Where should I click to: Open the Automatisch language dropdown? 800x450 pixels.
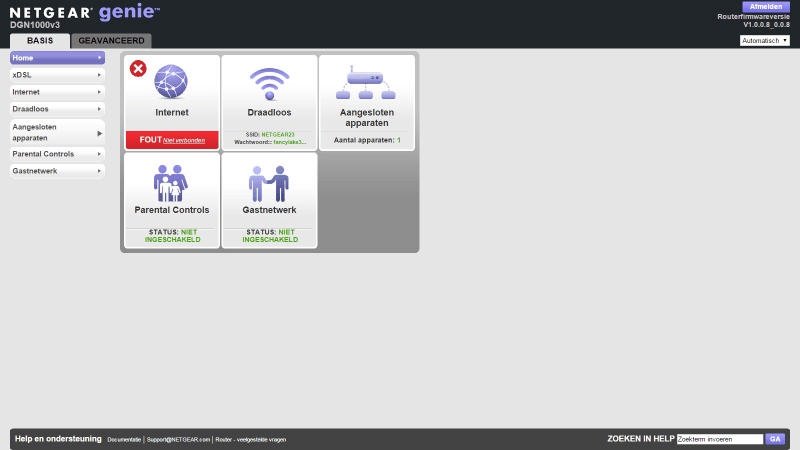[765, 40]
